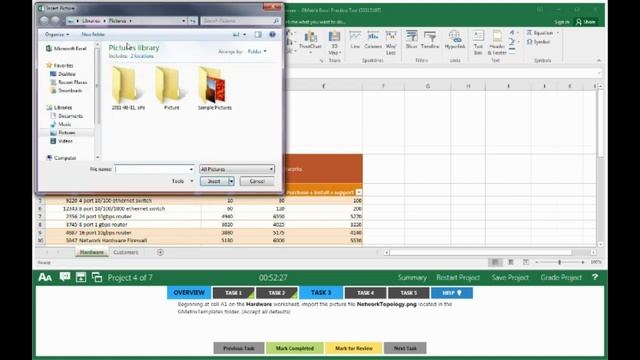This screenshot has width=640, height=360.
Task: Click the speech bubble icon in test bar
Action: point(64,277)
